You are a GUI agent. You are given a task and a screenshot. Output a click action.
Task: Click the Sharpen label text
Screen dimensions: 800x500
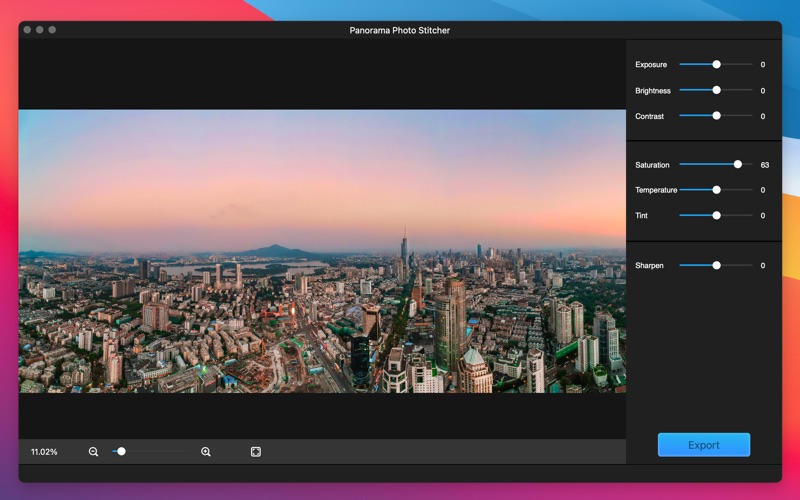pyautogui.click(x=649, y=265)
